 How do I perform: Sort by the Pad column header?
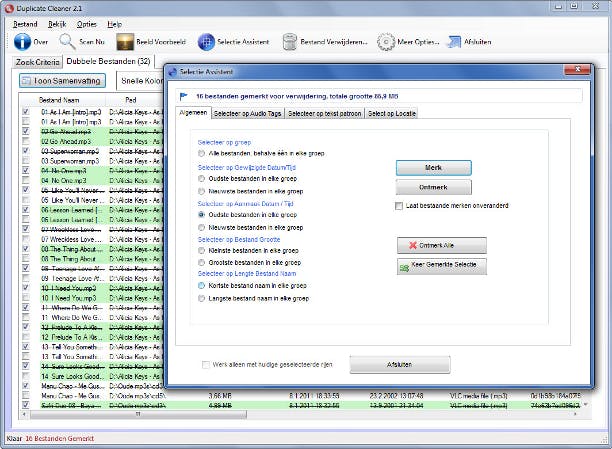click(x=131, y=100)
